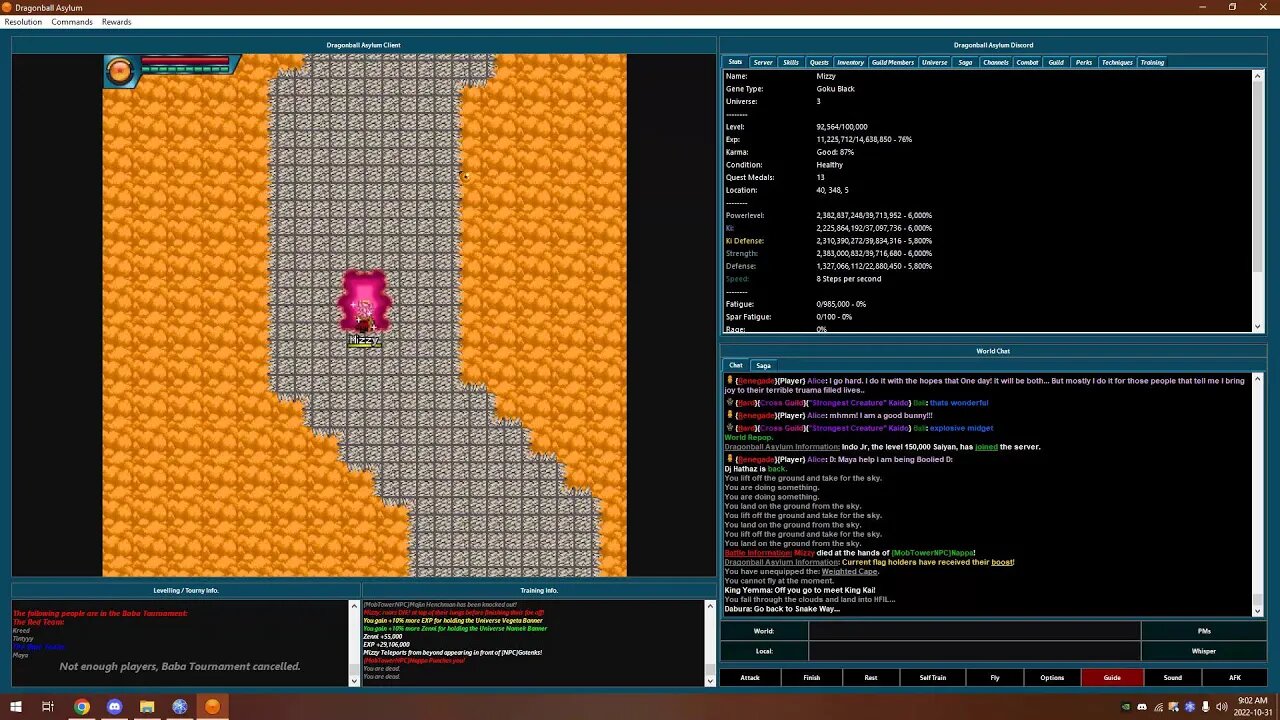Click the small orange item on the lava
The height and width of the screenshot is (720, 1280).
tap(465, 177)
